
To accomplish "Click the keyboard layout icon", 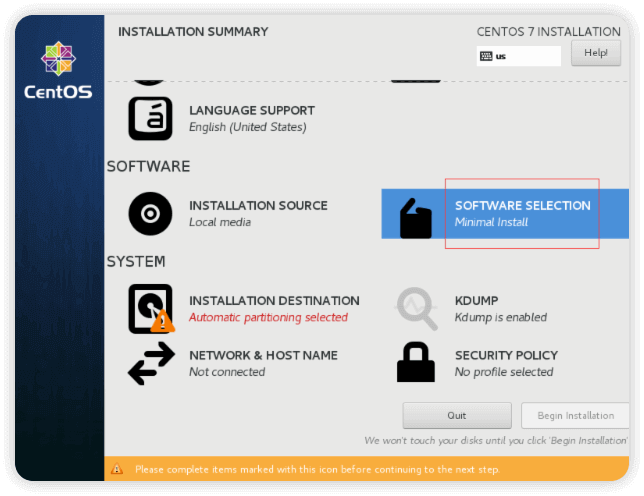I will pyautogui.click(x=486, y=56).
